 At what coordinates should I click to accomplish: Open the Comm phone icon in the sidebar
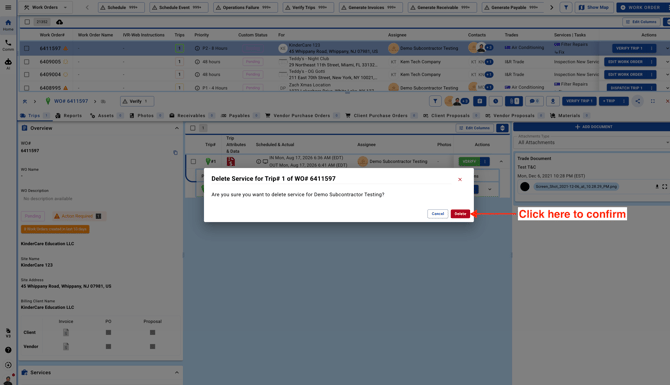[8, 45]
